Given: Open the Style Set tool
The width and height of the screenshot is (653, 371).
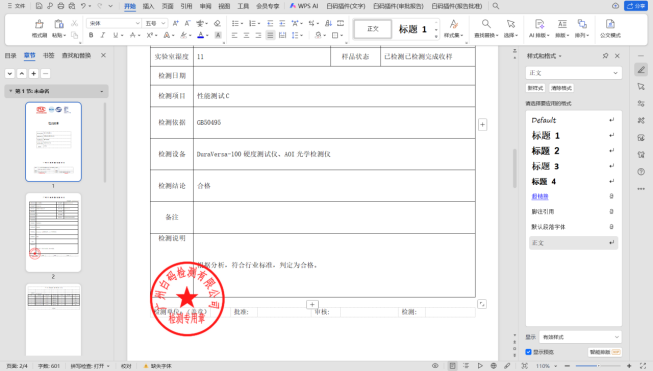Looking at the screenshot, I should [x=454, y=24].
